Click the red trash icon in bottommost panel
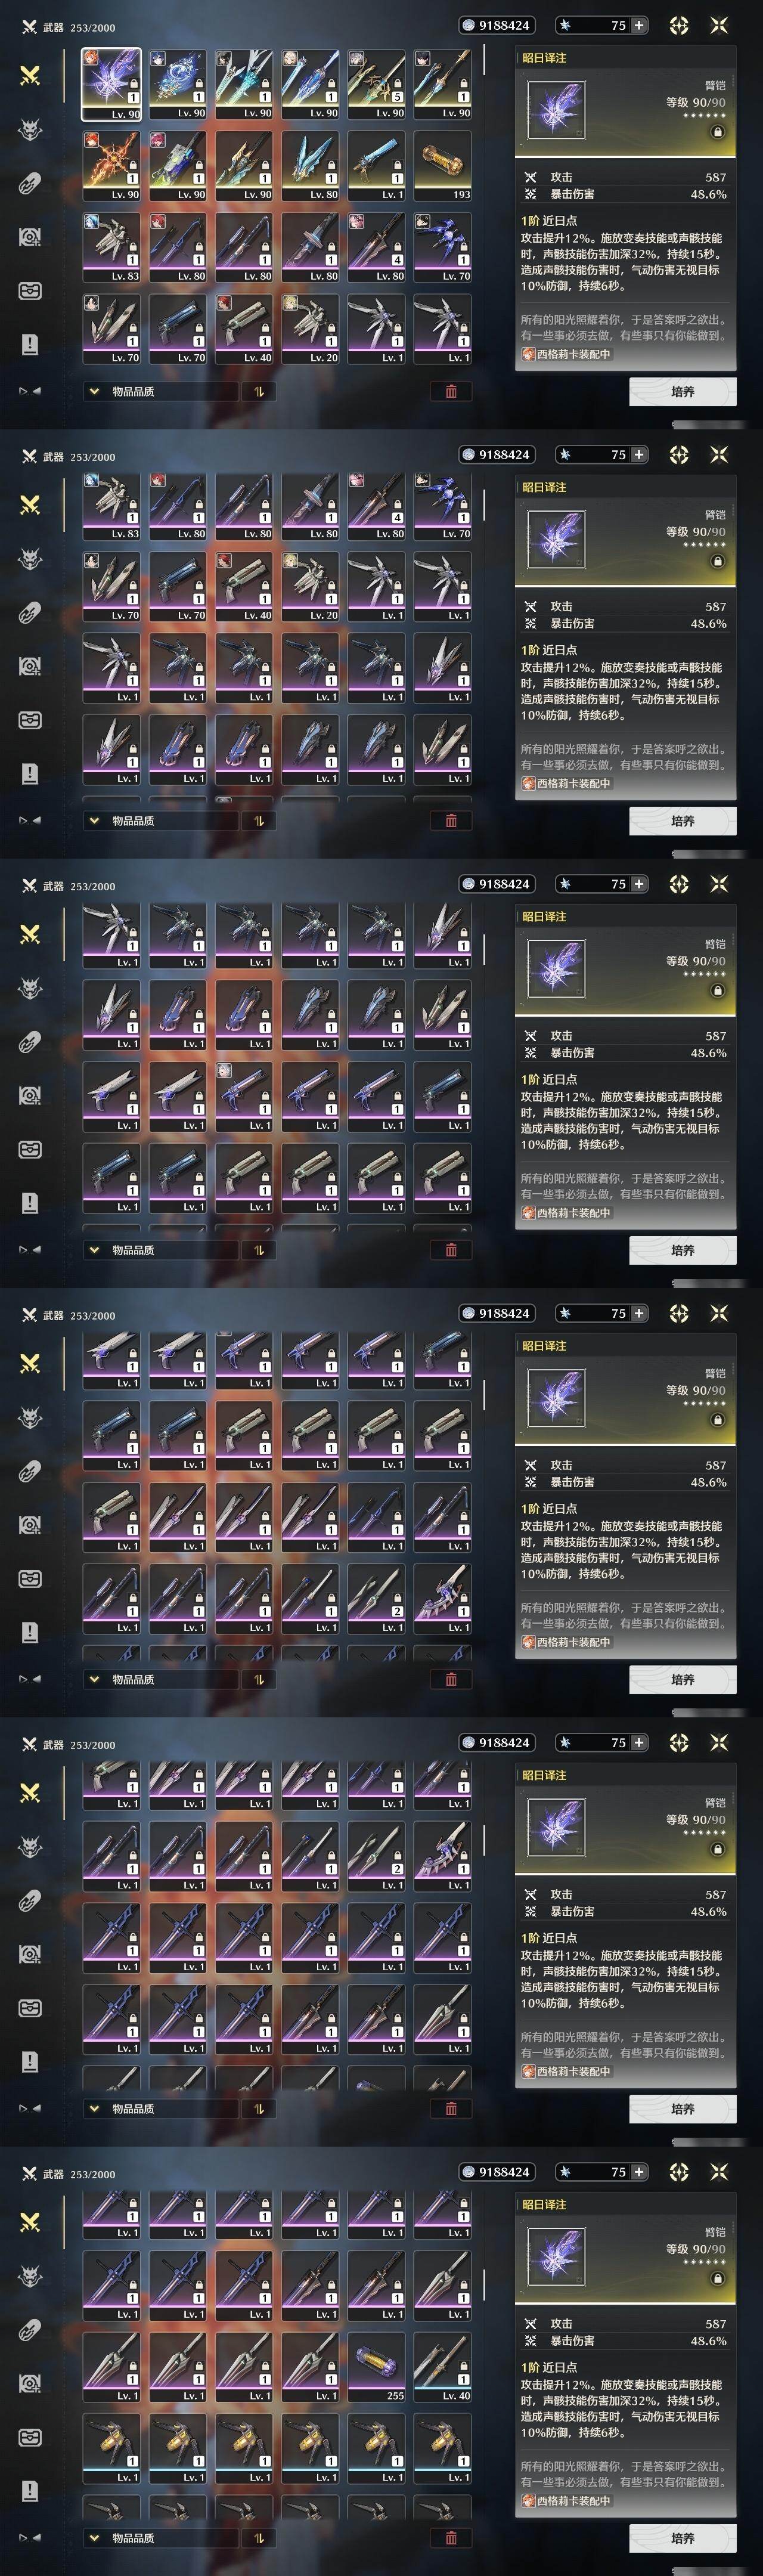The width and height of the screenshot is (763, 2576). point(451,2538)
